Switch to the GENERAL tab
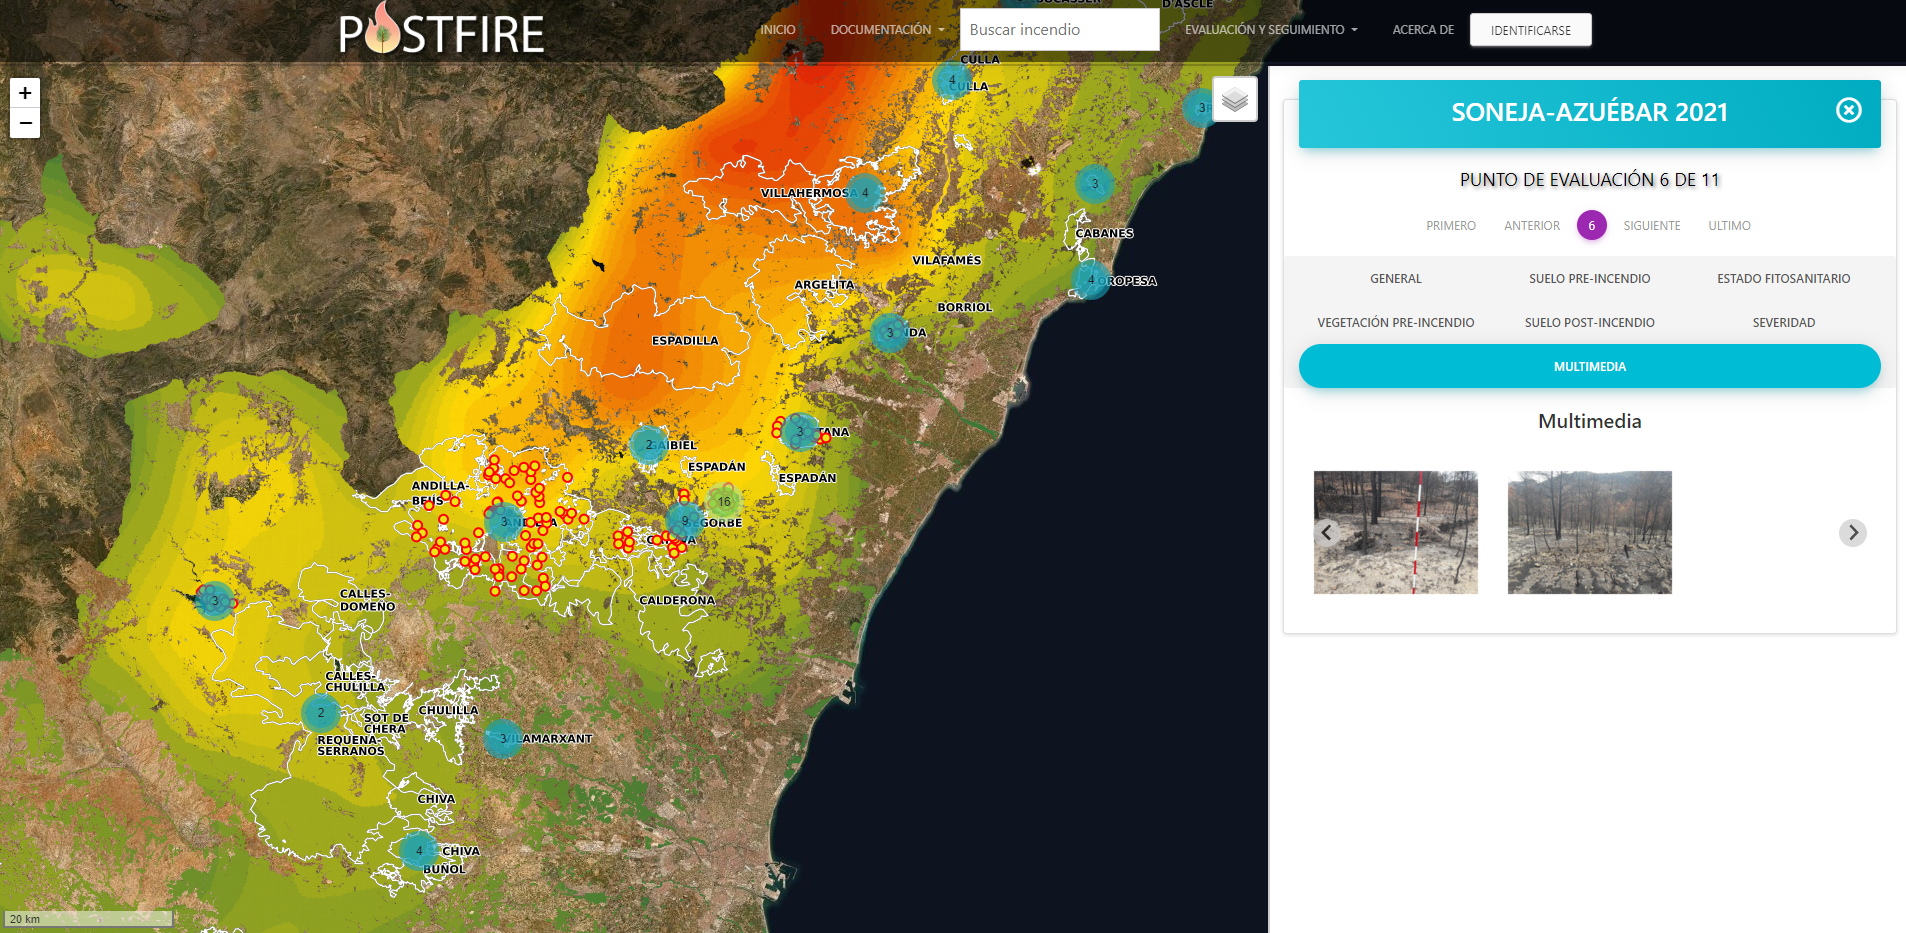This screenshot has height=933, width=1906. tap(1396, 279)
